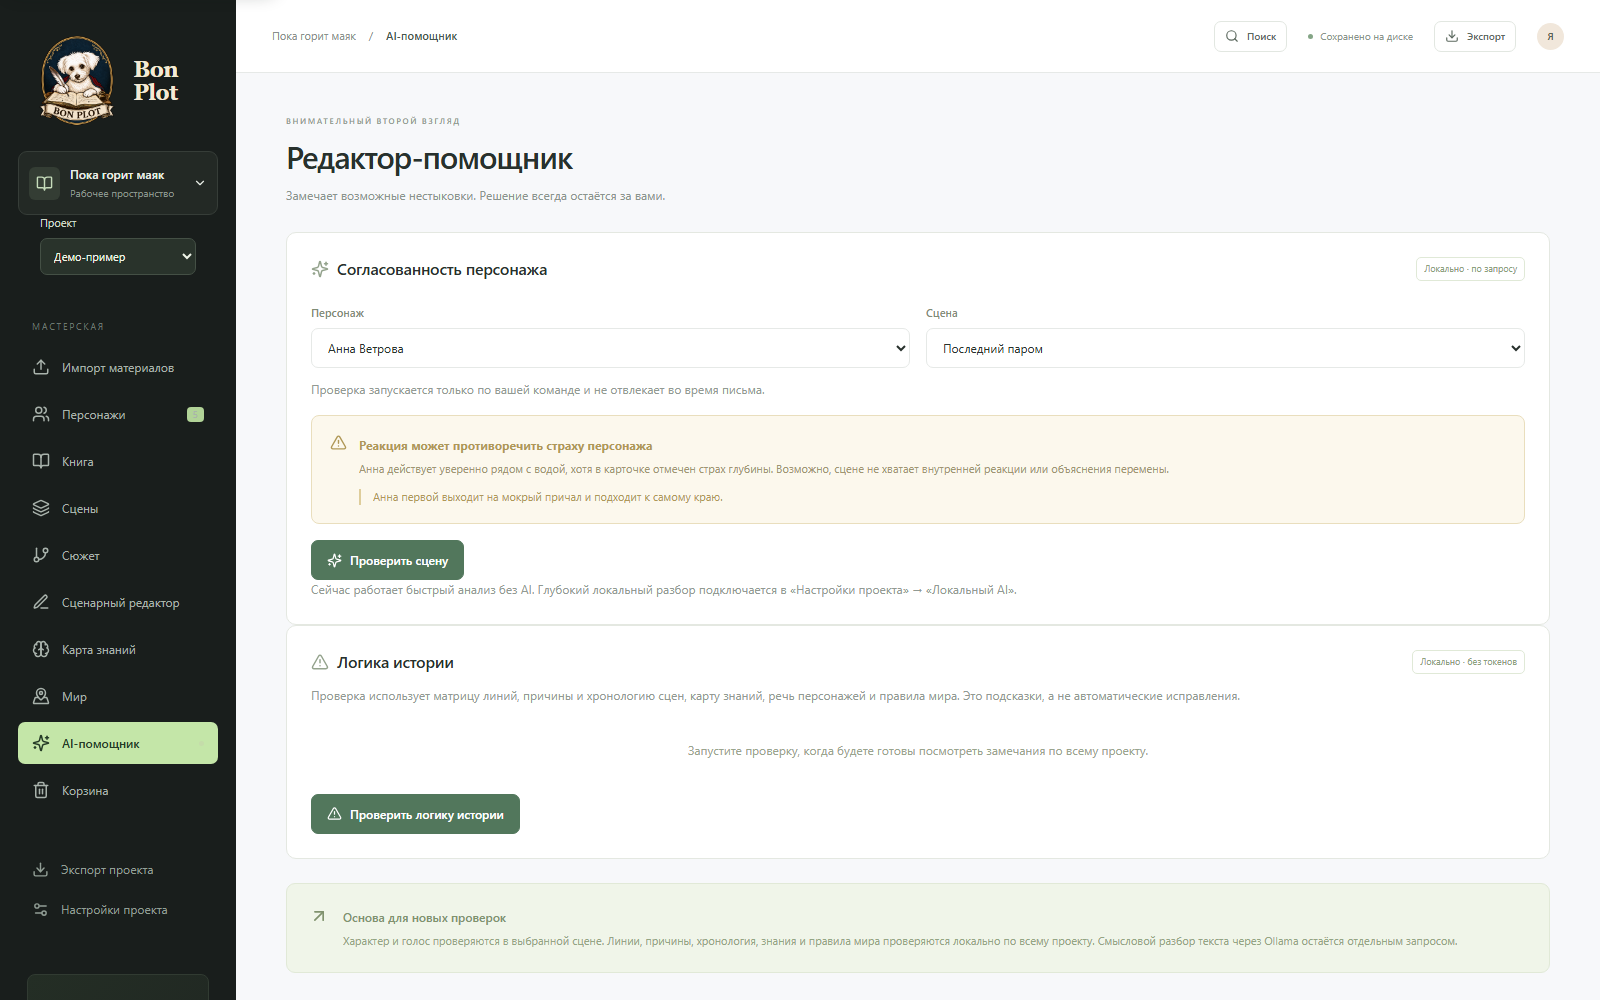
Task: Click the download icon in the top Экспорт button
Action: pyautogui.click(x=1452, y=36)
